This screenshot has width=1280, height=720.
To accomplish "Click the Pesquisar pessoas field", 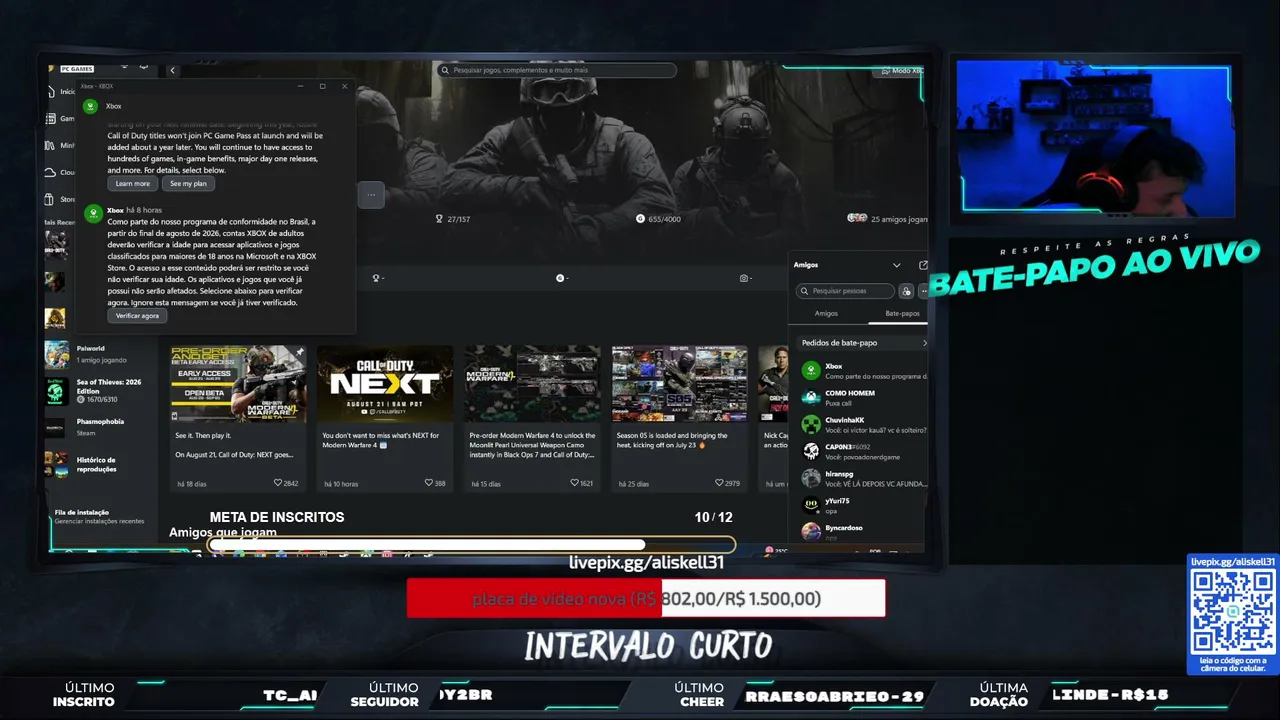I will point(845,291).
